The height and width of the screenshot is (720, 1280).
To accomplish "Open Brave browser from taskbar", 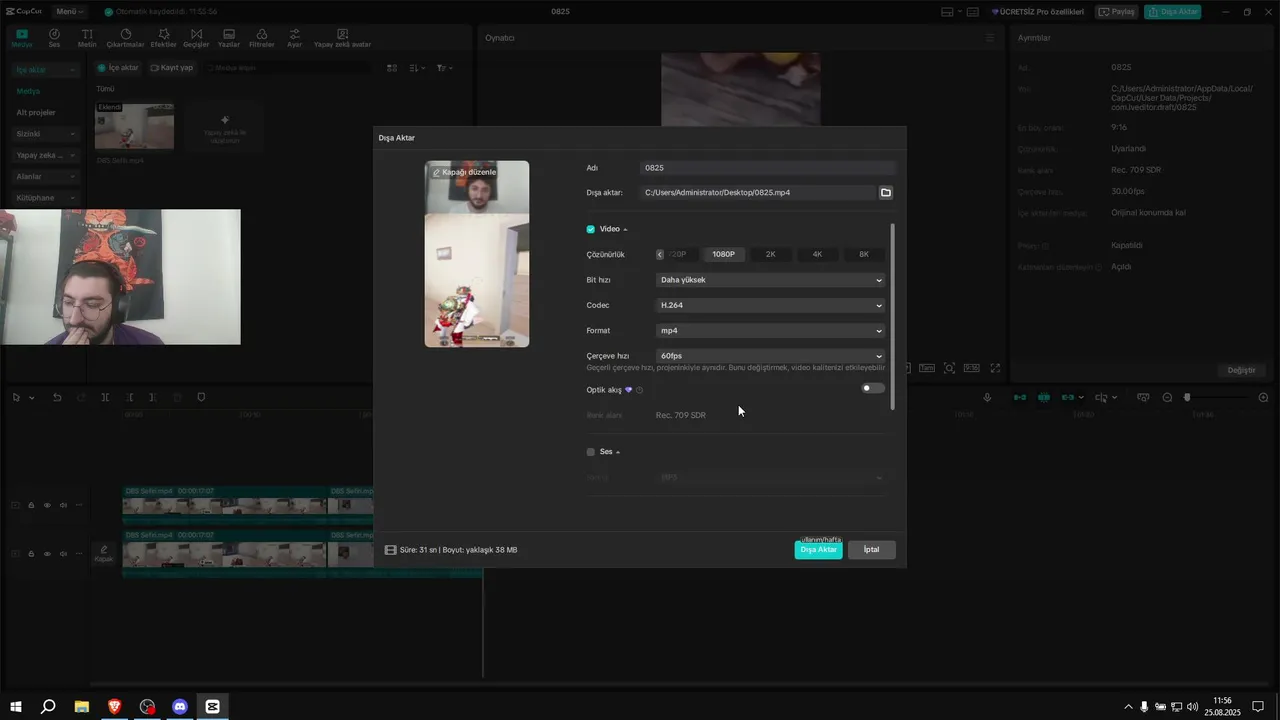I will point(114,707).
